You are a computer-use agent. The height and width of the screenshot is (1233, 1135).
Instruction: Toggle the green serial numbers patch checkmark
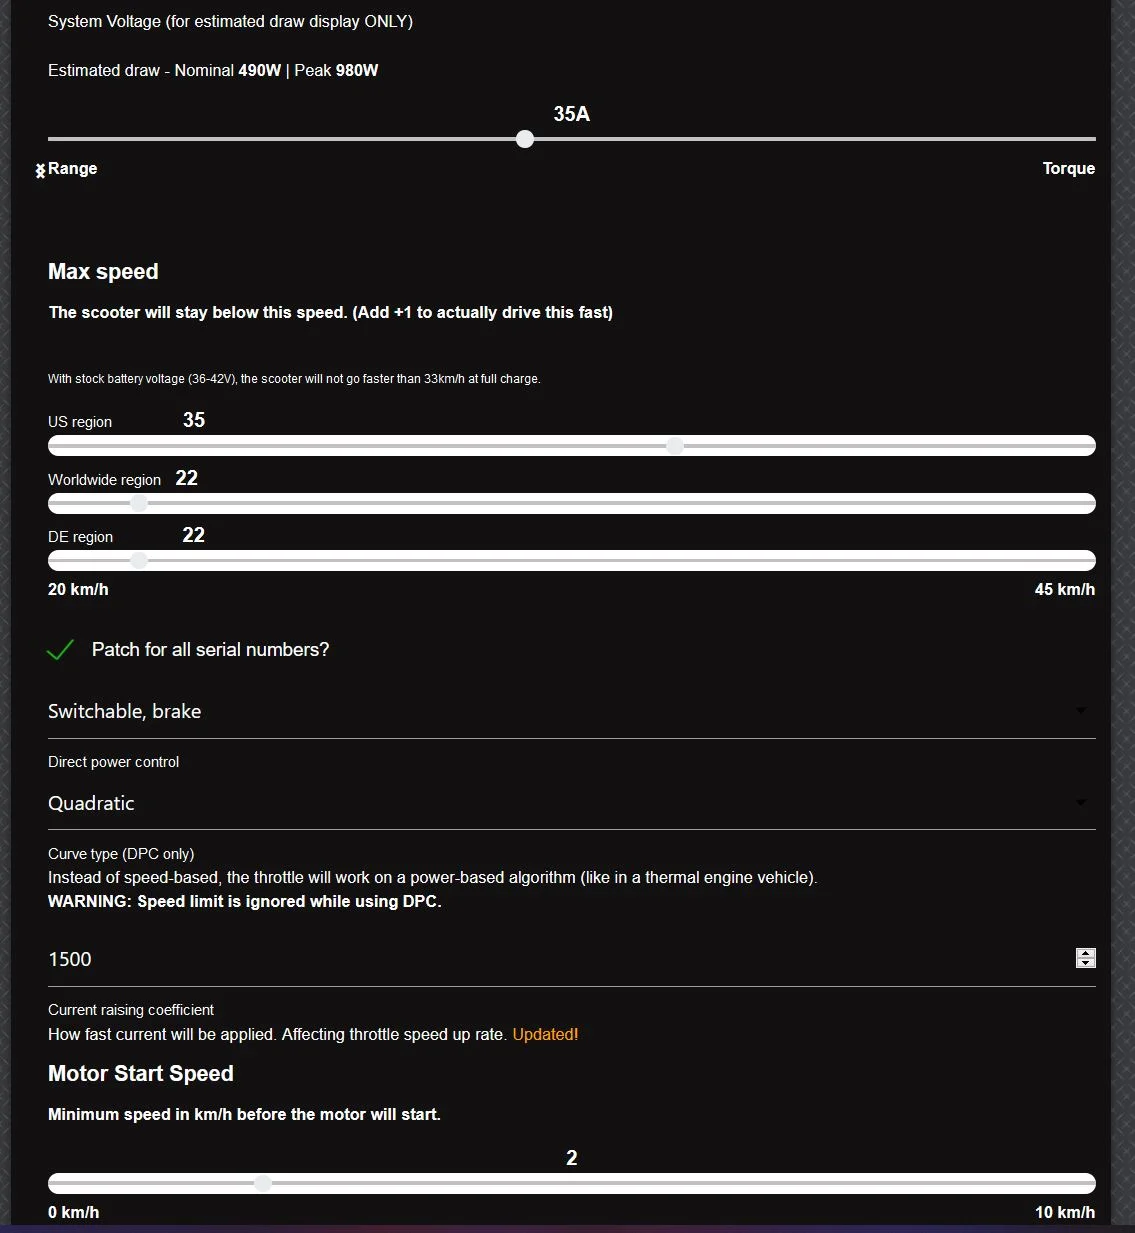[60, 650]
